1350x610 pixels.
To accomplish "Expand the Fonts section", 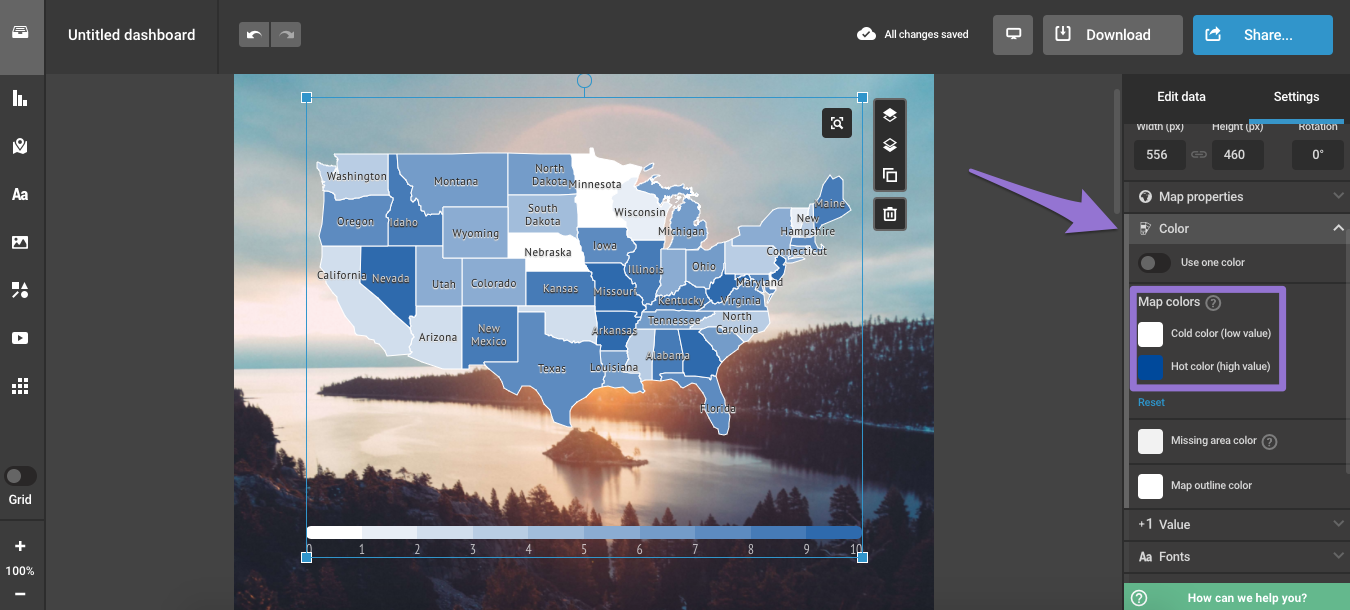I will click(1236, 557).
